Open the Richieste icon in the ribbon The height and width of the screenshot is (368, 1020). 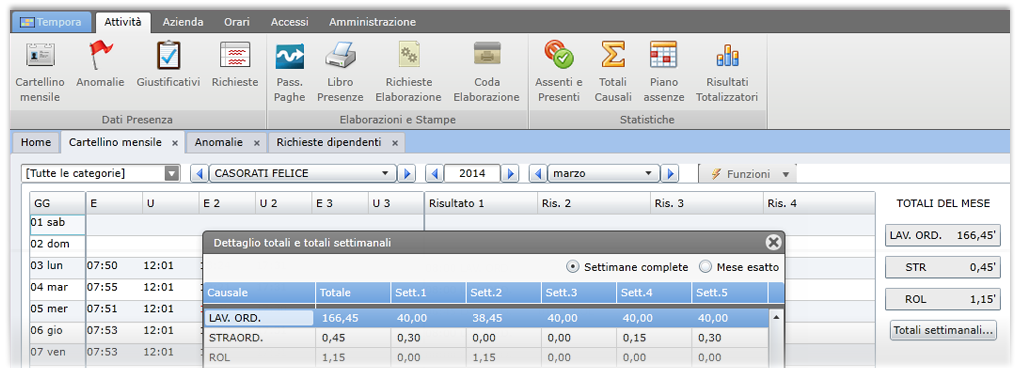point(235,55)
